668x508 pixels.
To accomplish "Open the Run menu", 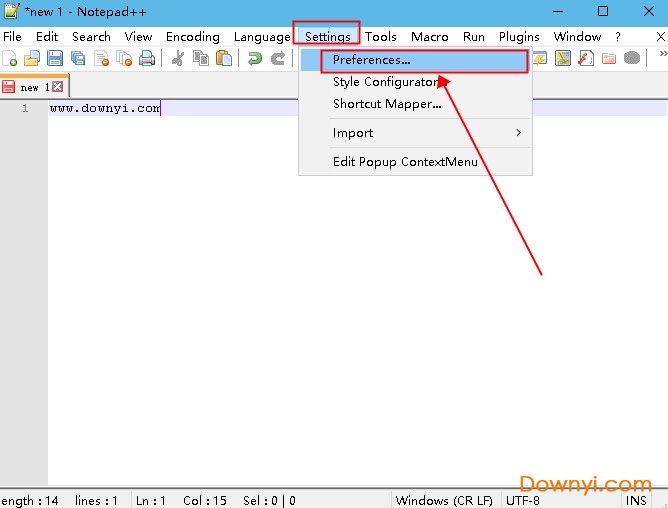I will coord(473,37).
